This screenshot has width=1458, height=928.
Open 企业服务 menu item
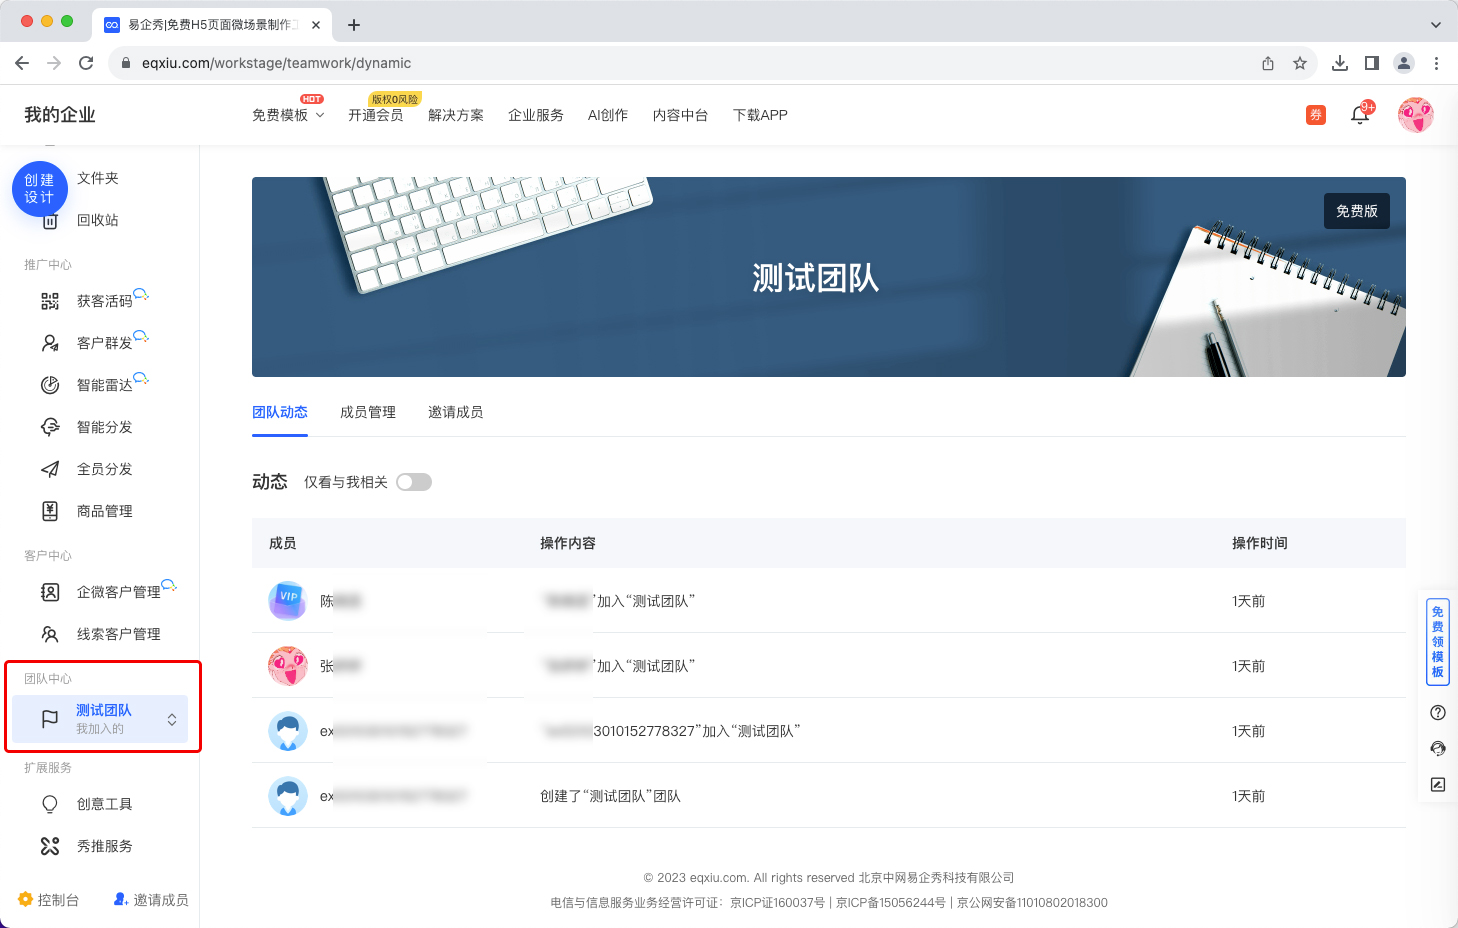536,115
